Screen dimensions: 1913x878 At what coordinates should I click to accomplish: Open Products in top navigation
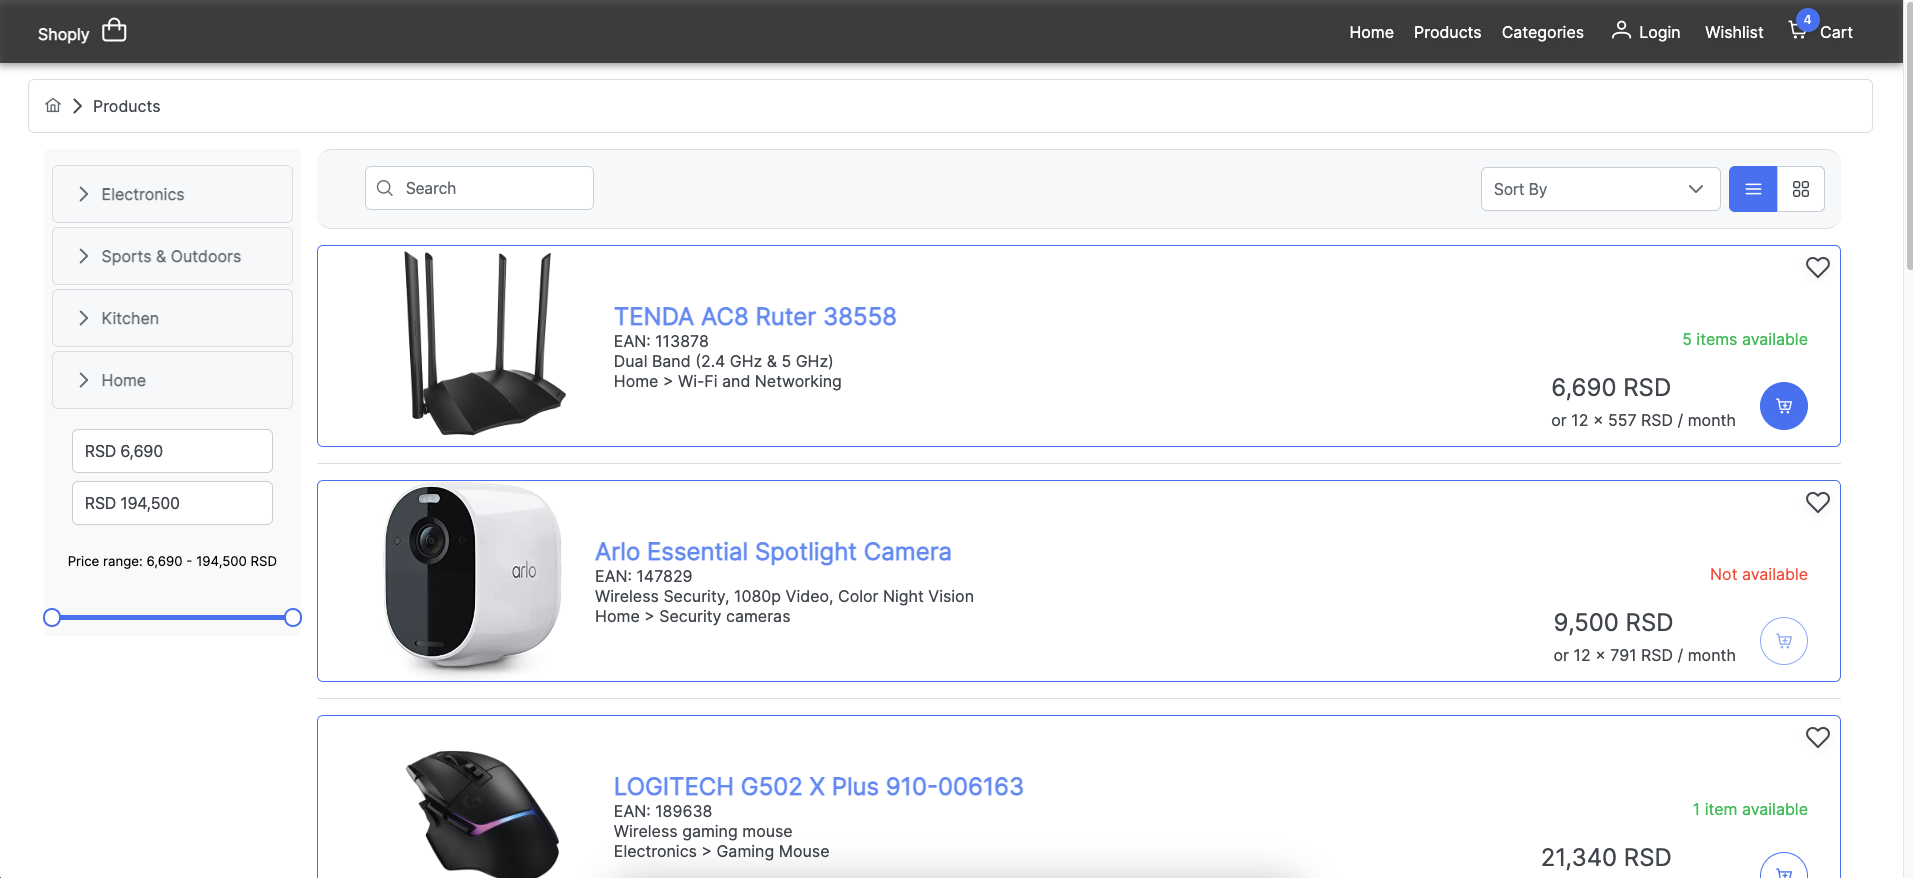1447,32
